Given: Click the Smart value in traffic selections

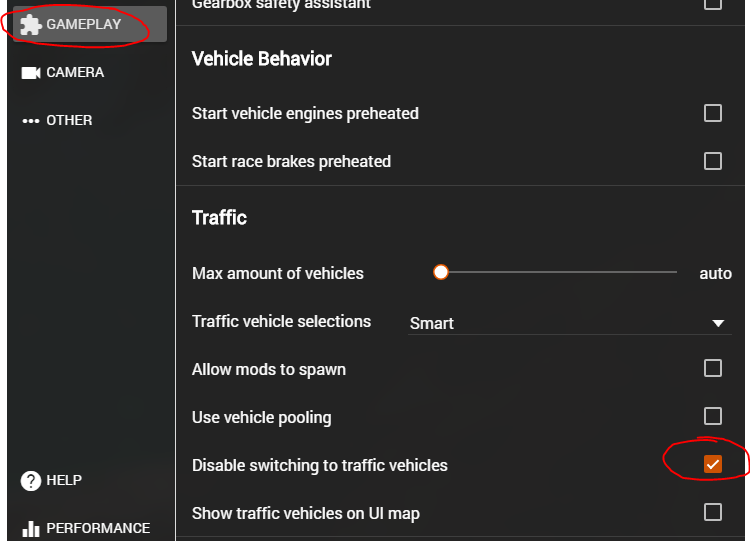Looking at the screenshot, I should pyautogui.click(x=431, y=323).
